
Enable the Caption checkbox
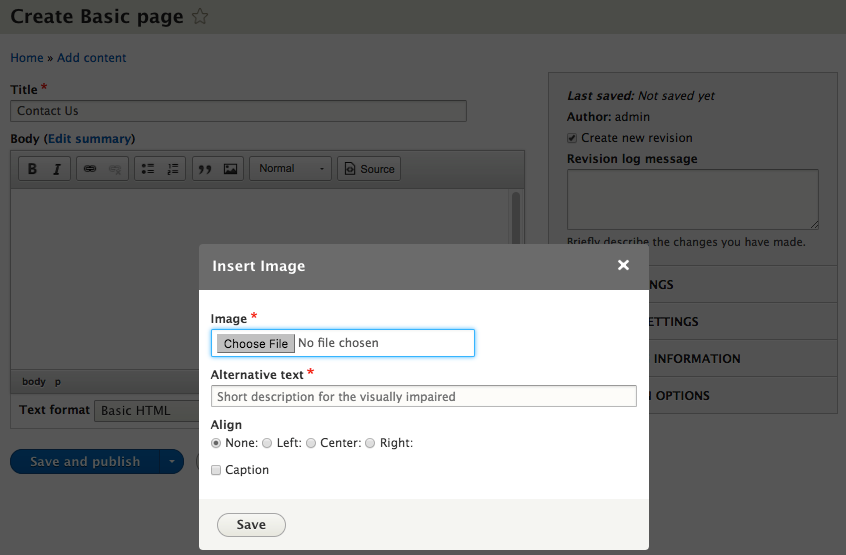pos(216,470)
